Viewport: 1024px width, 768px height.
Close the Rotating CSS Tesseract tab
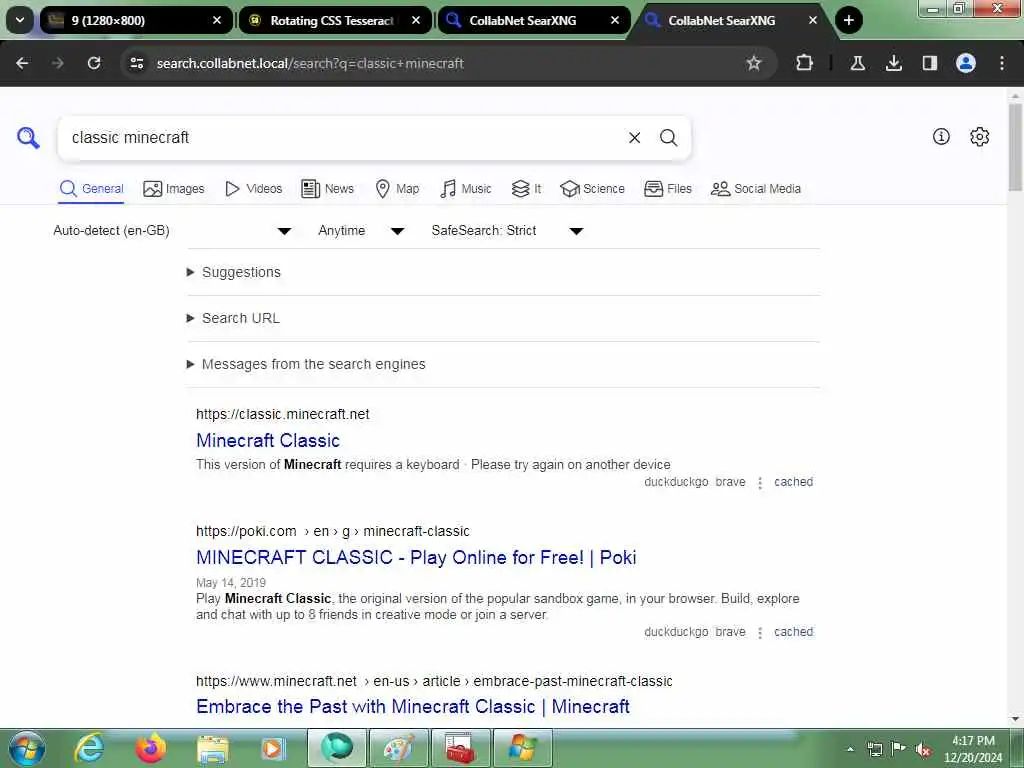pos(415,20)
